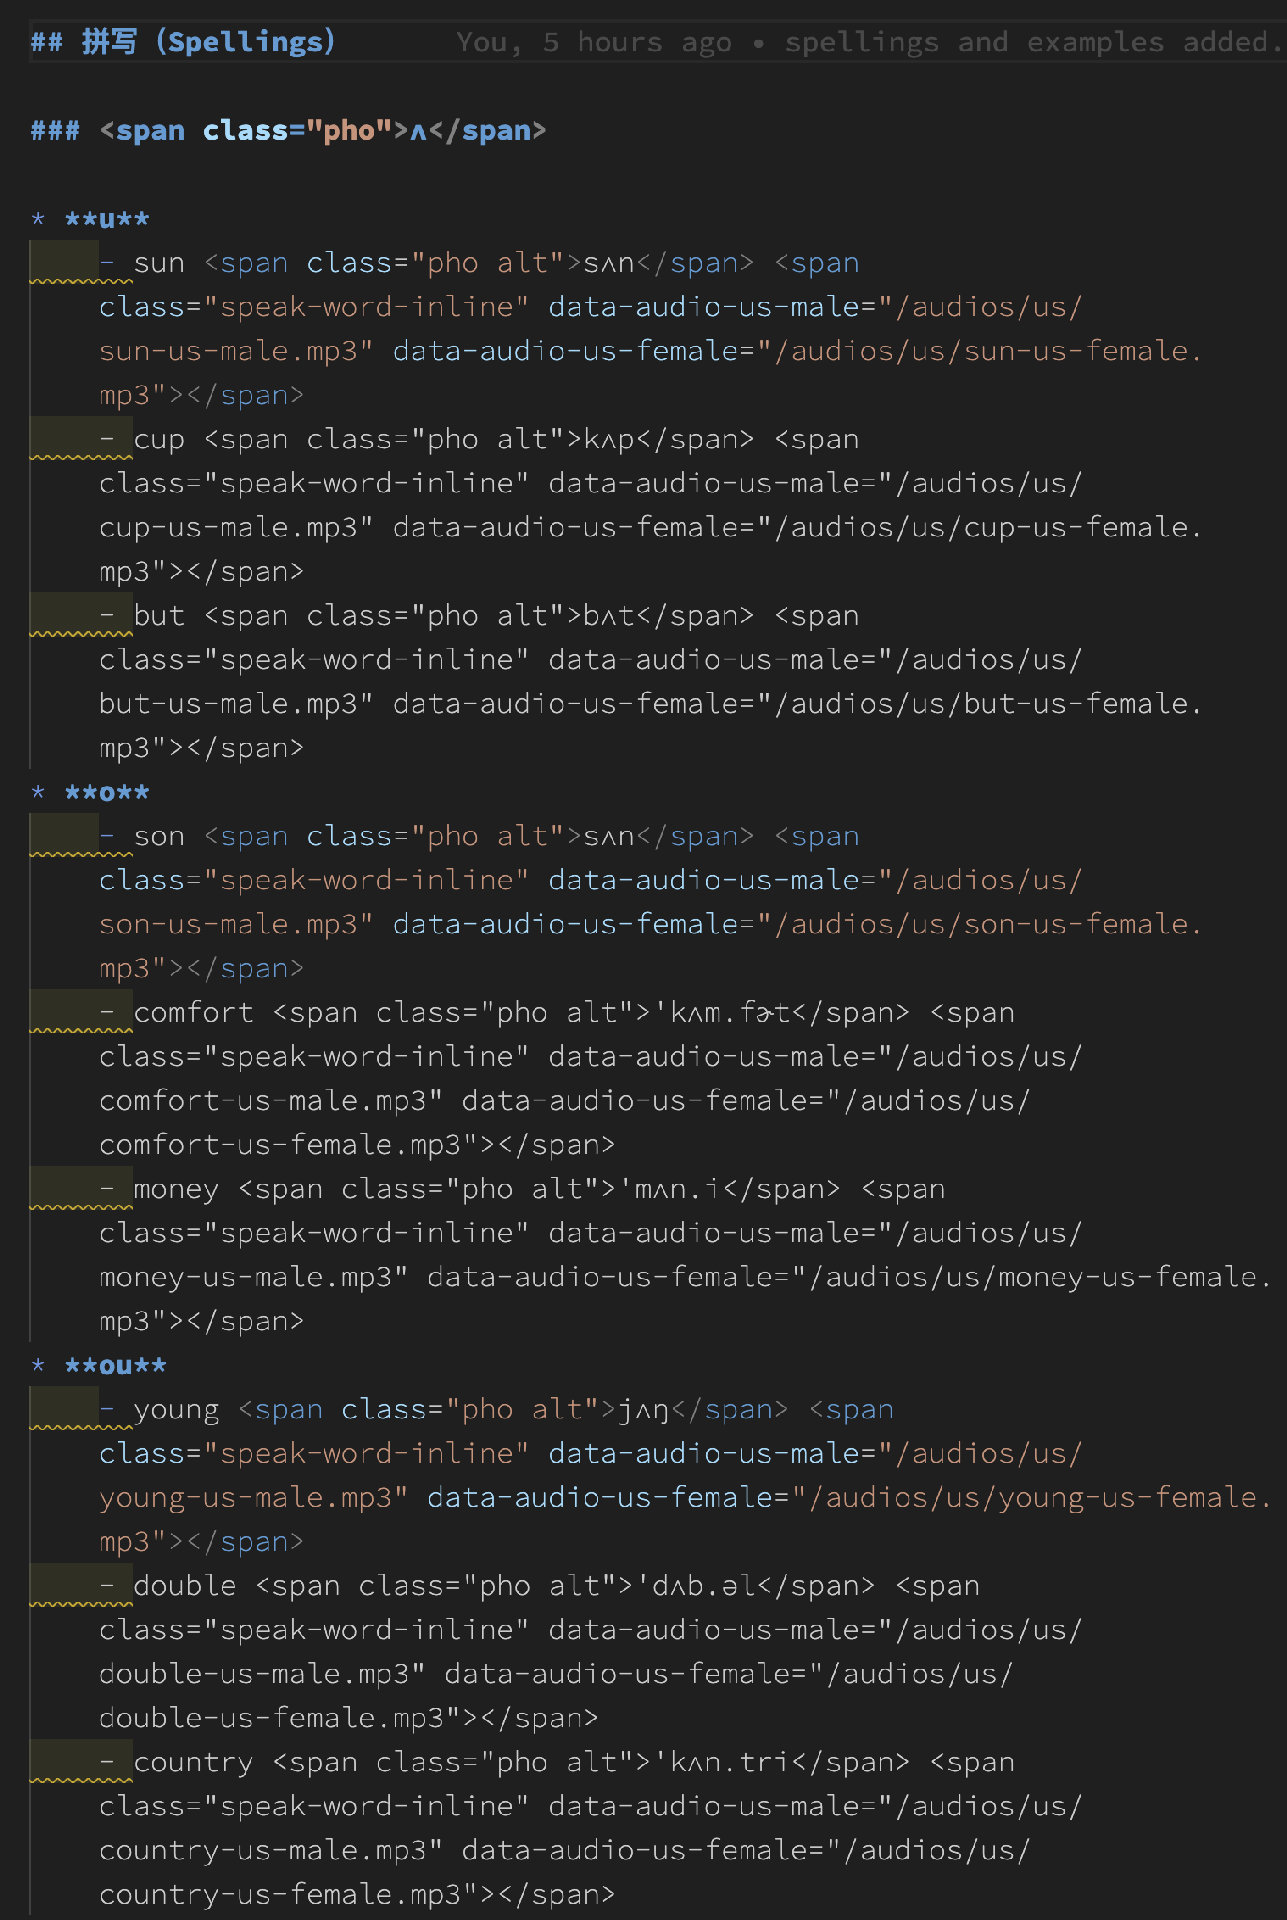The image size is (1287, 1920).
Task: Click the sun-us-male.mp3 file path
Action: point(235,352)
